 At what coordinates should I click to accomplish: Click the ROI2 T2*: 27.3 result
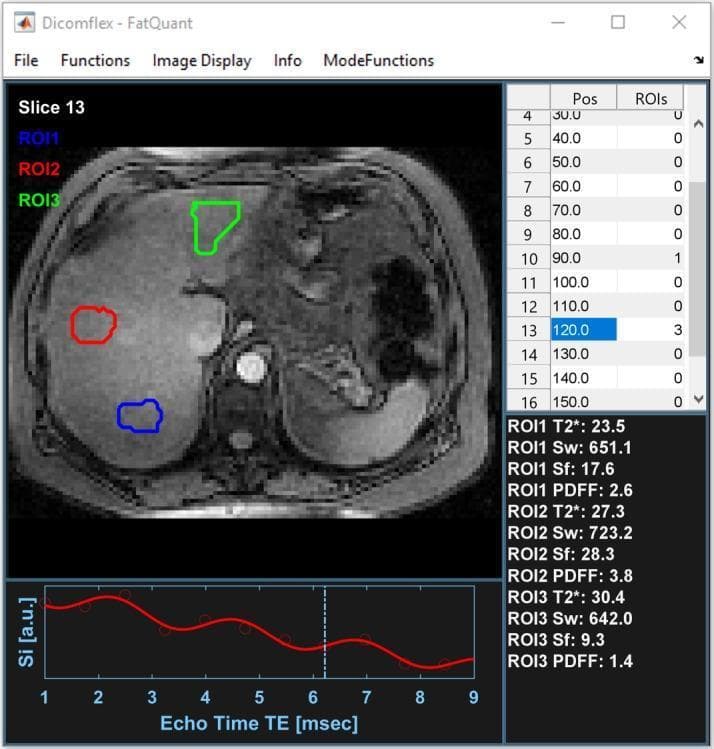[566, 512]
